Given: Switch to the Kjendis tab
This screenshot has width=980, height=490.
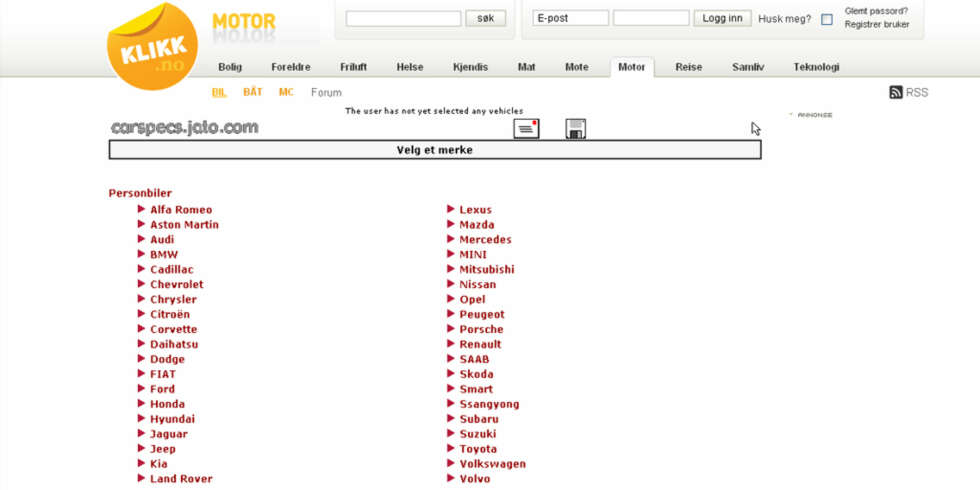Looking at the screenshot, I should pyautogui.click(x=471, y=67).
